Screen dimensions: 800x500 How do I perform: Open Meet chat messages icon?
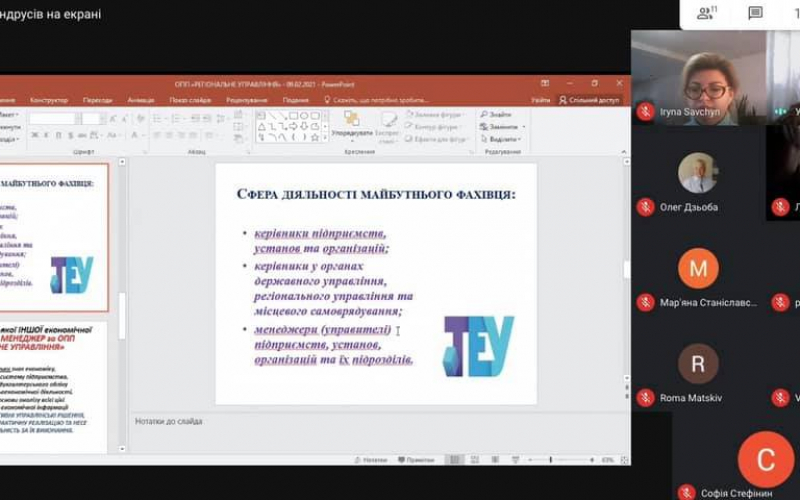pyautogui.click(x=755, y=13)
